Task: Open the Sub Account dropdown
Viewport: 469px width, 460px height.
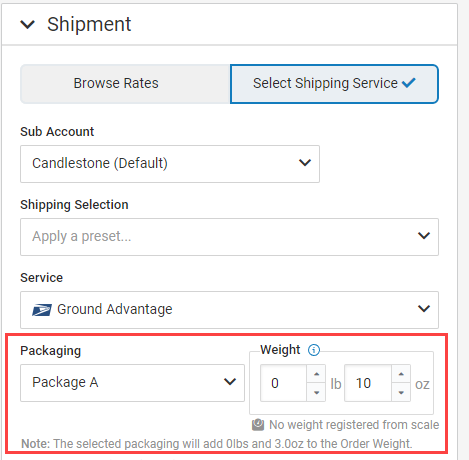Action: click(170, 164)
